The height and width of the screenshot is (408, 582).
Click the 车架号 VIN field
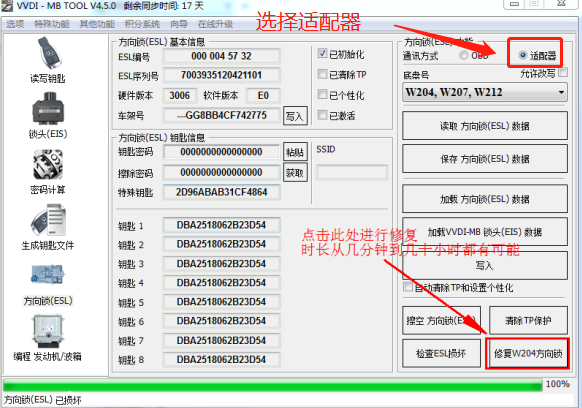pyautogui.click(x=222, y=115)
